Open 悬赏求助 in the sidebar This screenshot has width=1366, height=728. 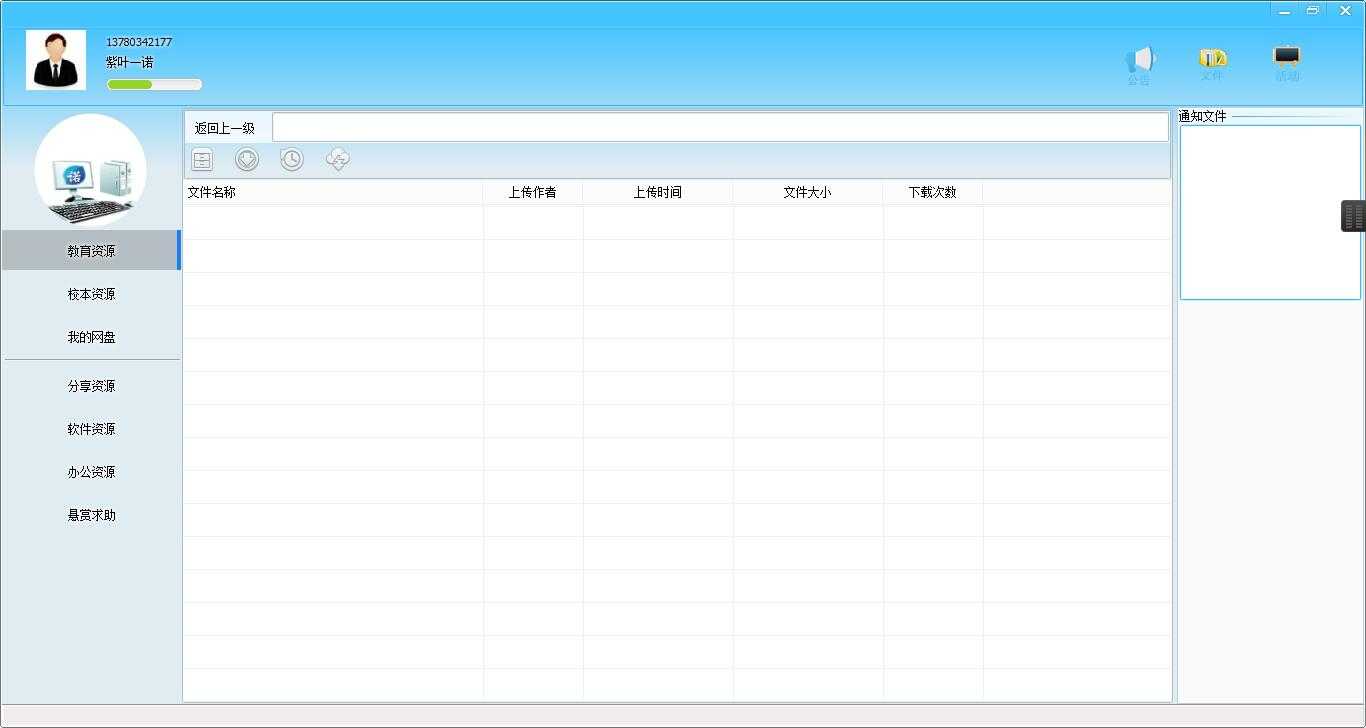91,515
